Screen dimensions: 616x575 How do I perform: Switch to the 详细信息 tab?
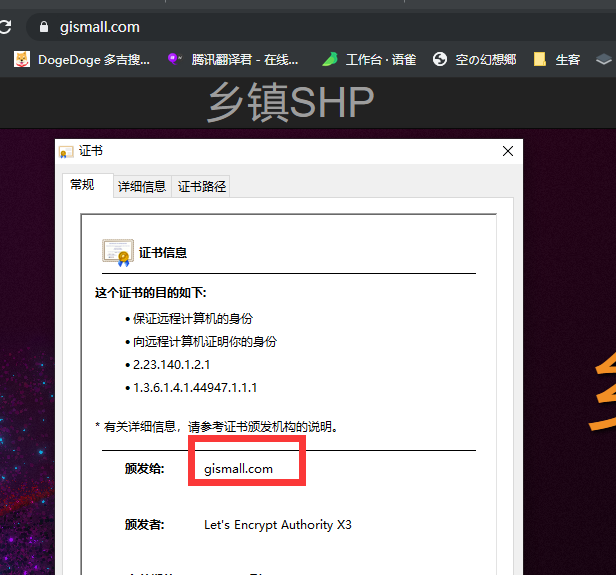click(142, 186)
